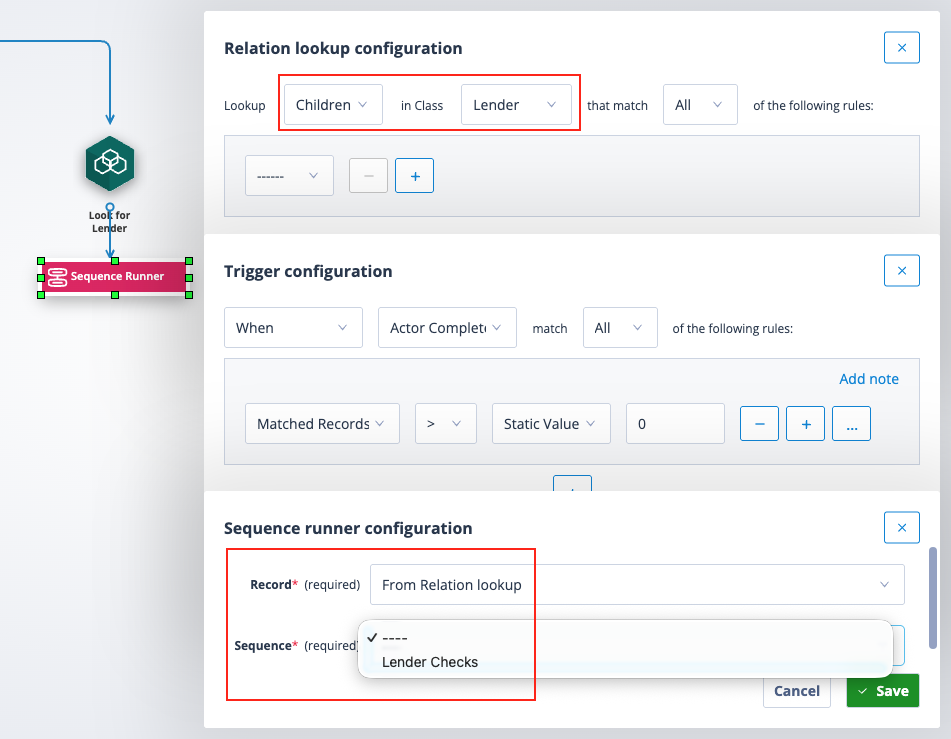The height and width of the screenshot is (739, 951).
Task: Click the partially hidden add group button
Action: [572, 483]
